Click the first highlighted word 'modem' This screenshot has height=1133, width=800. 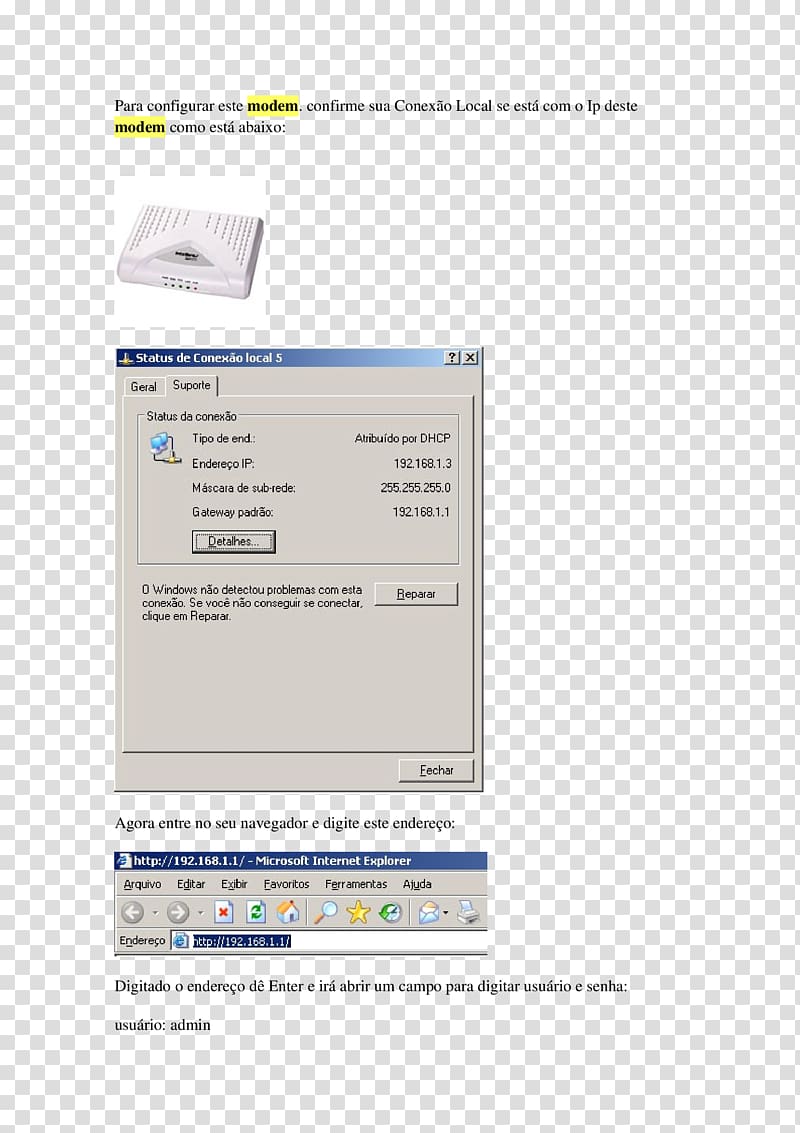[272, 105]
